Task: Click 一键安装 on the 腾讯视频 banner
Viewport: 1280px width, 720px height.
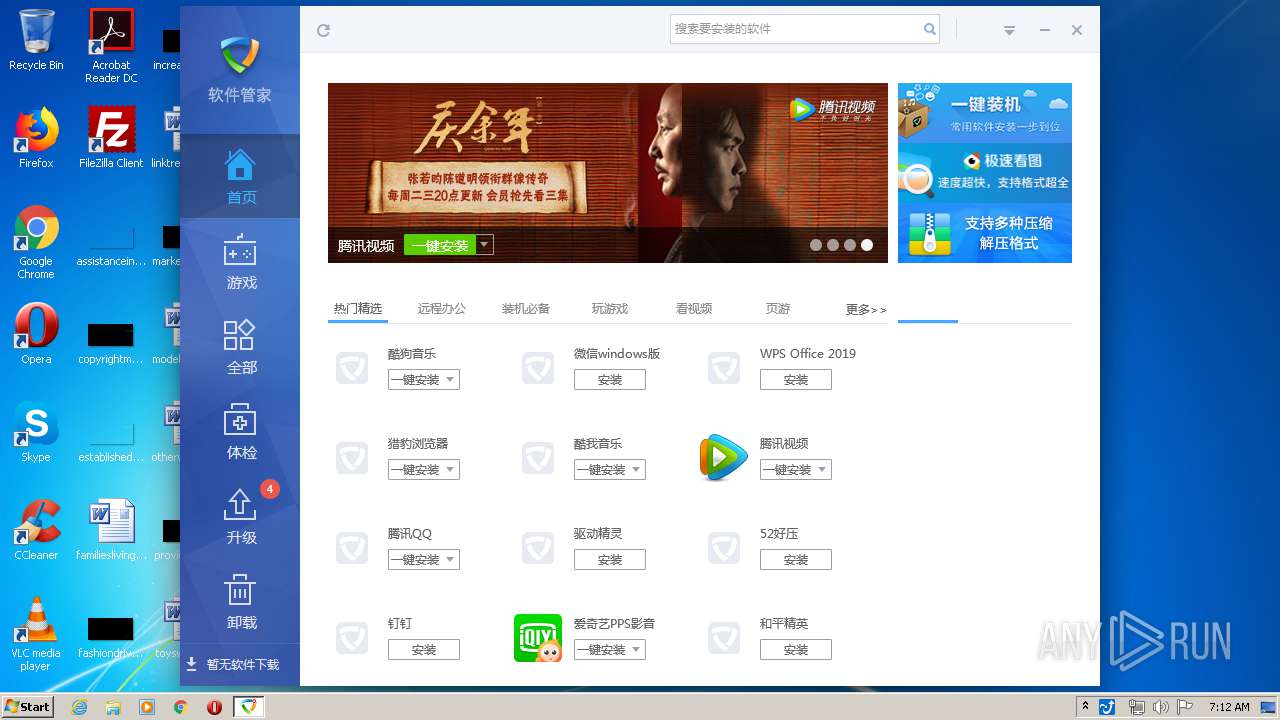Action: [440, 245]
